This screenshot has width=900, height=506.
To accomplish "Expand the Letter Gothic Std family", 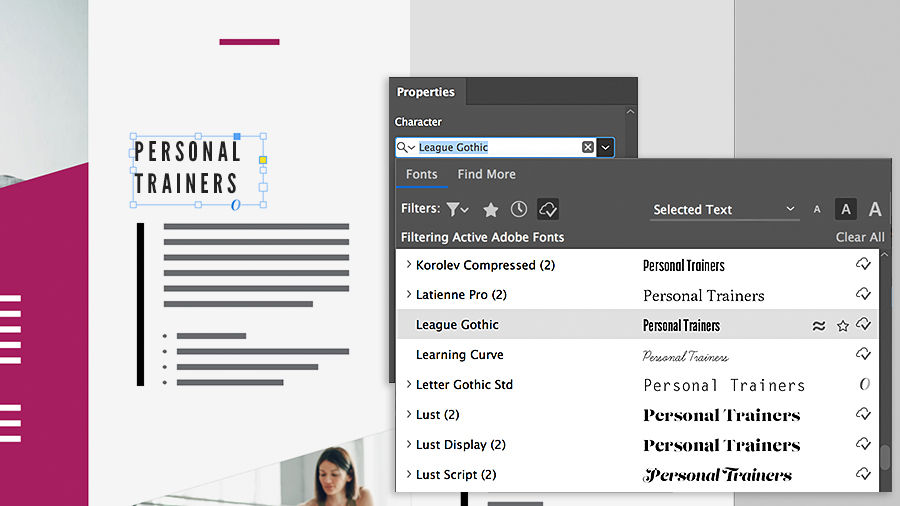I will pyautogui.click(x=409, y=384).
